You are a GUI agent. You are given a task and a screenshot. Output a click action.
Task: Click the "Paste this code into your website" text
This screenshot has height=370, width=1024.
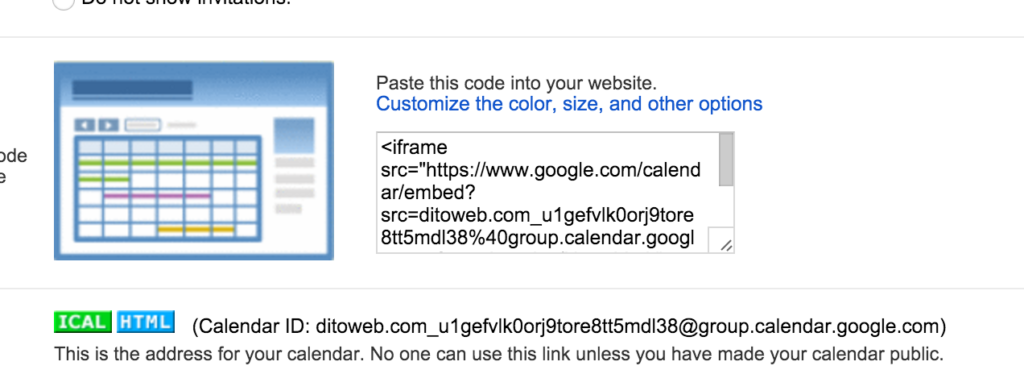click(516, 84)
